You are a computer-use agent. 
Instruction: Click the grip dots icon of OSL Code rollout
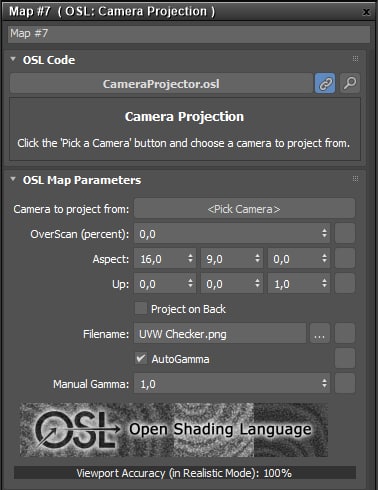click(355, 59)
